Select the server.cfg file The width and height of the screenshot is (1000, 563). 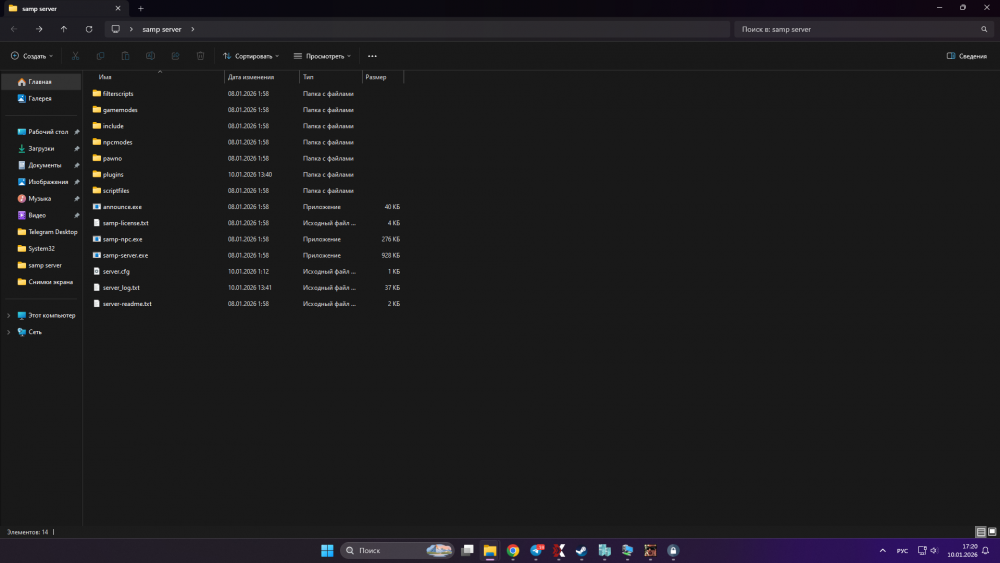(x=116, y=271)
